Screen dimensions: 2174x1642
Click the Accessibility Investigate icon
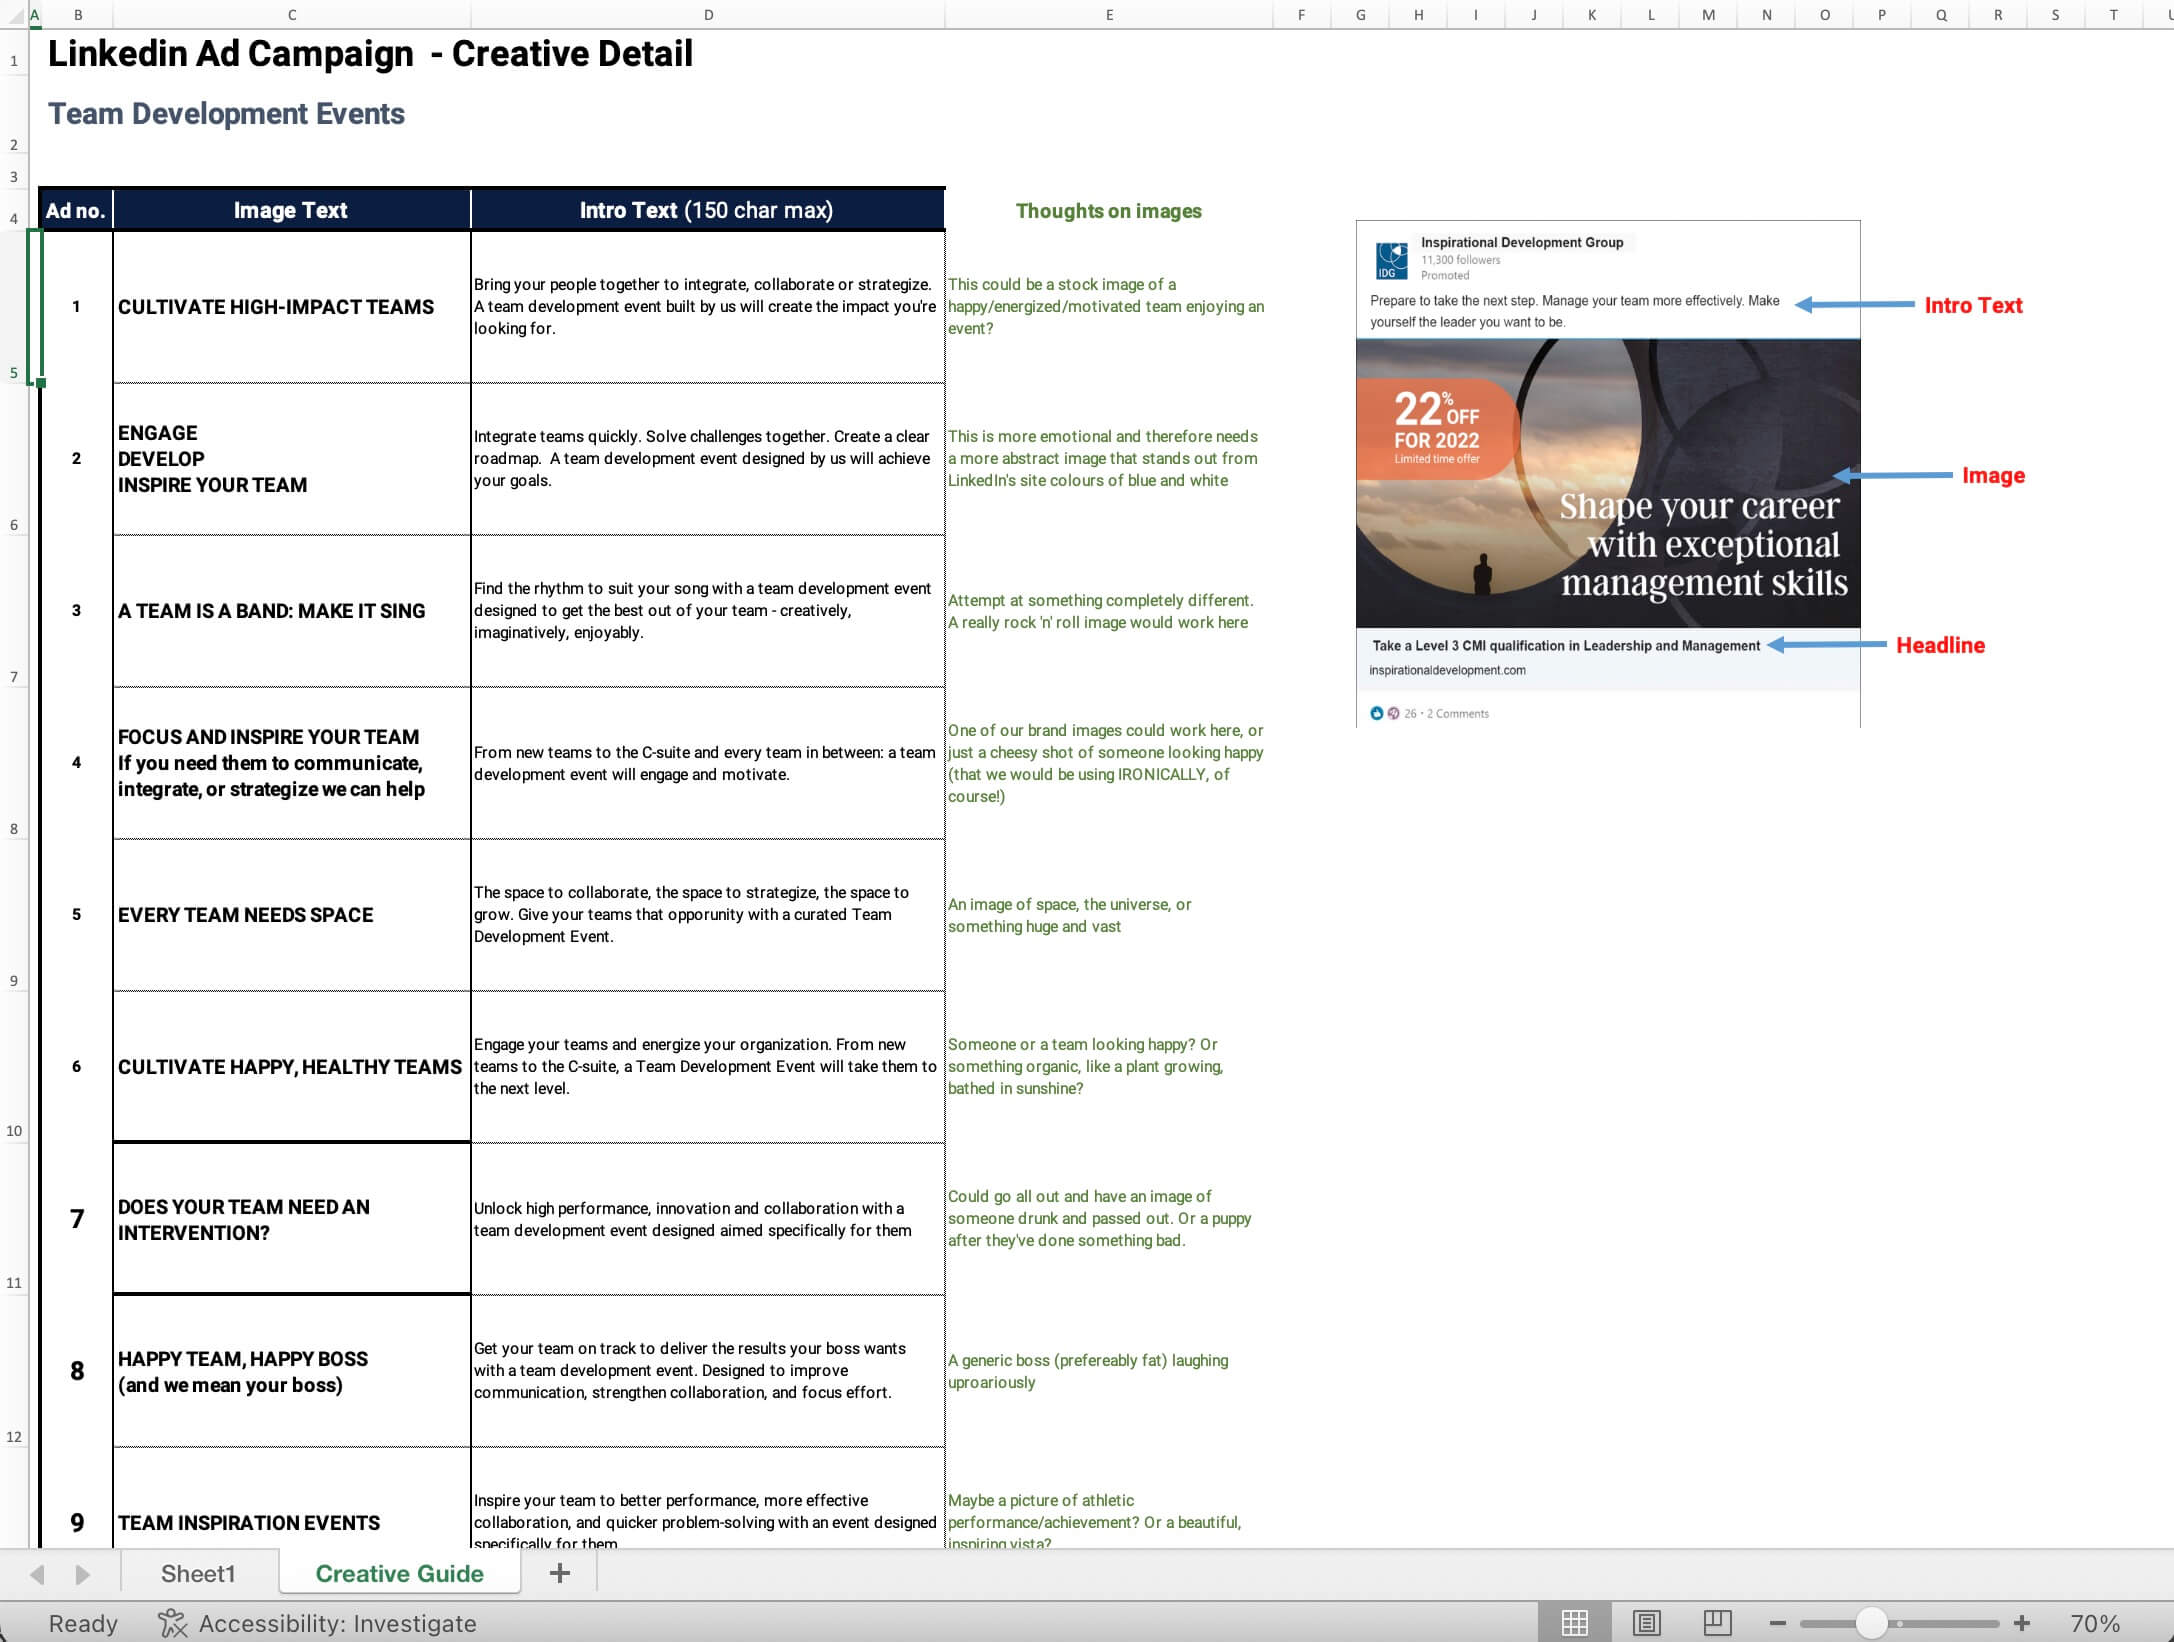click(172, 1624)
